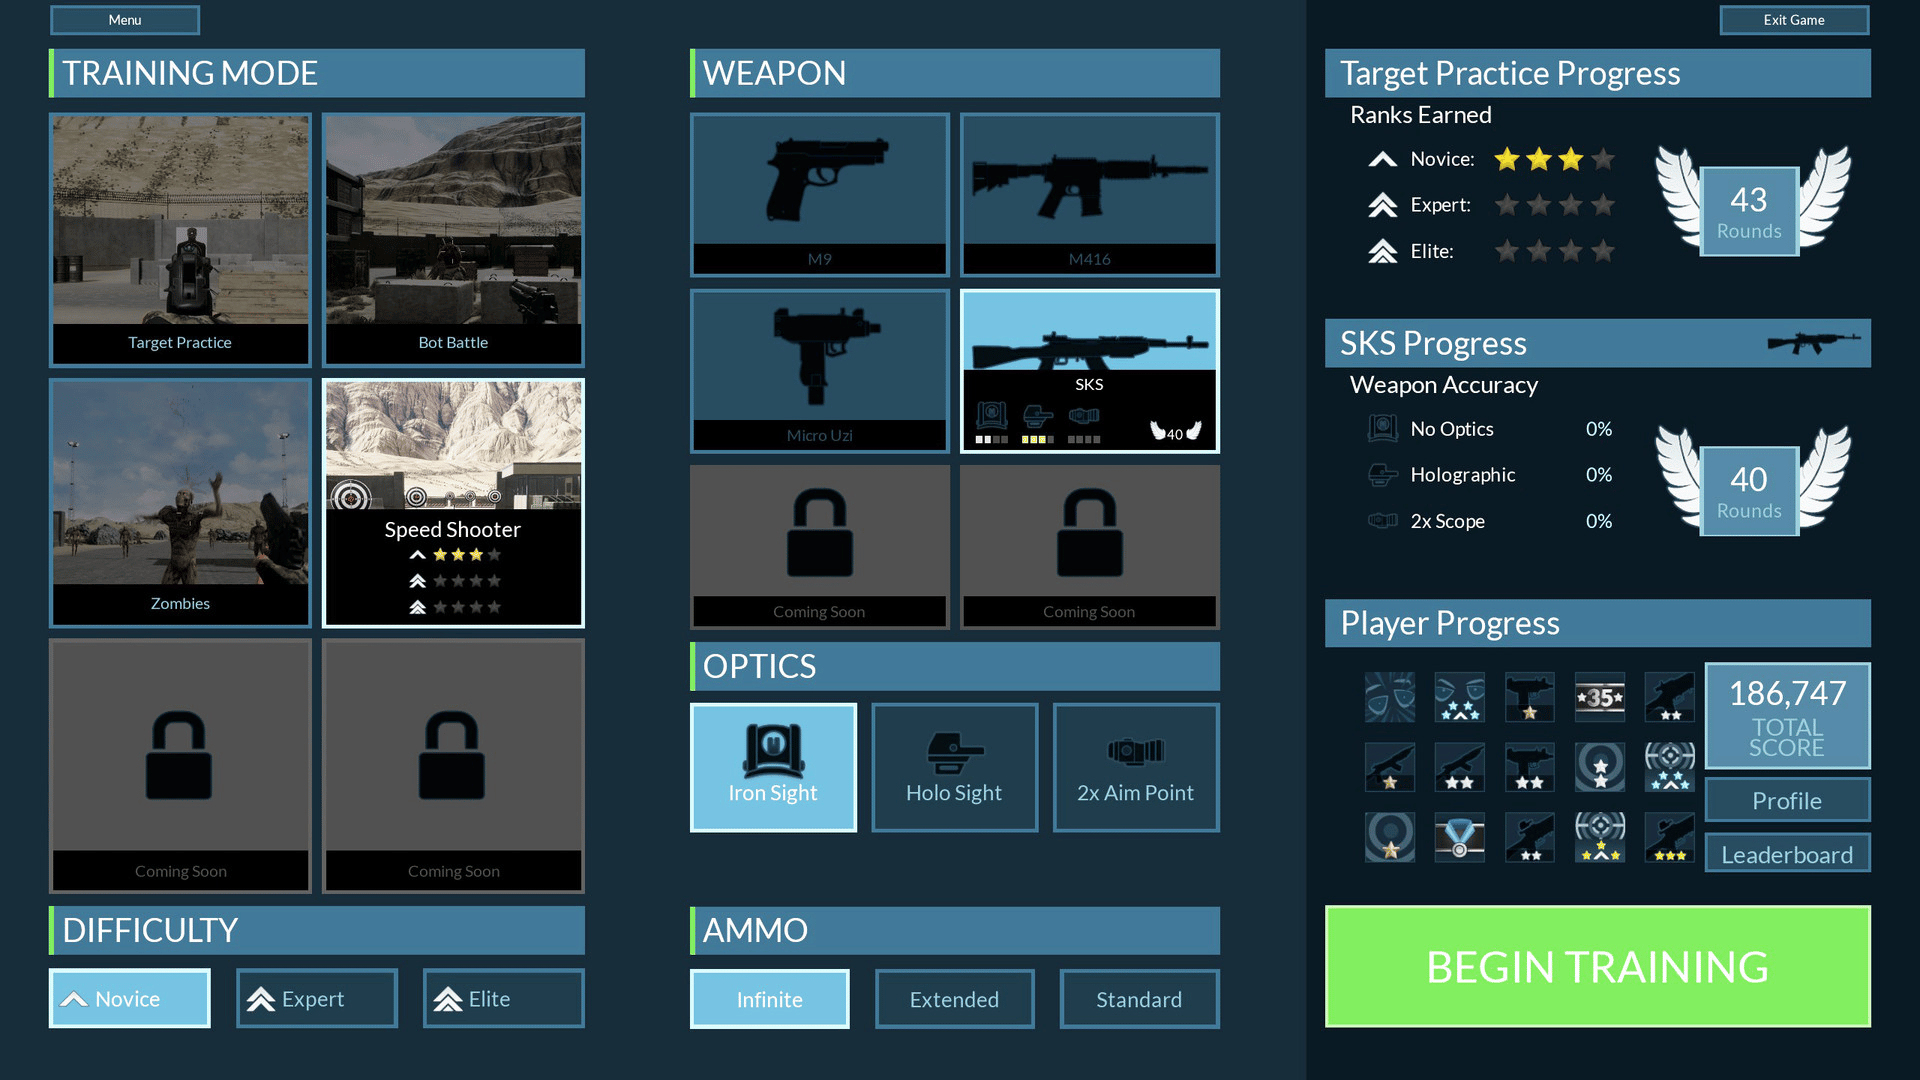Image resolution: width=1920 pixels, height=1080 pixels.
Task: Set difficulty to Novice
Action: 129,998
